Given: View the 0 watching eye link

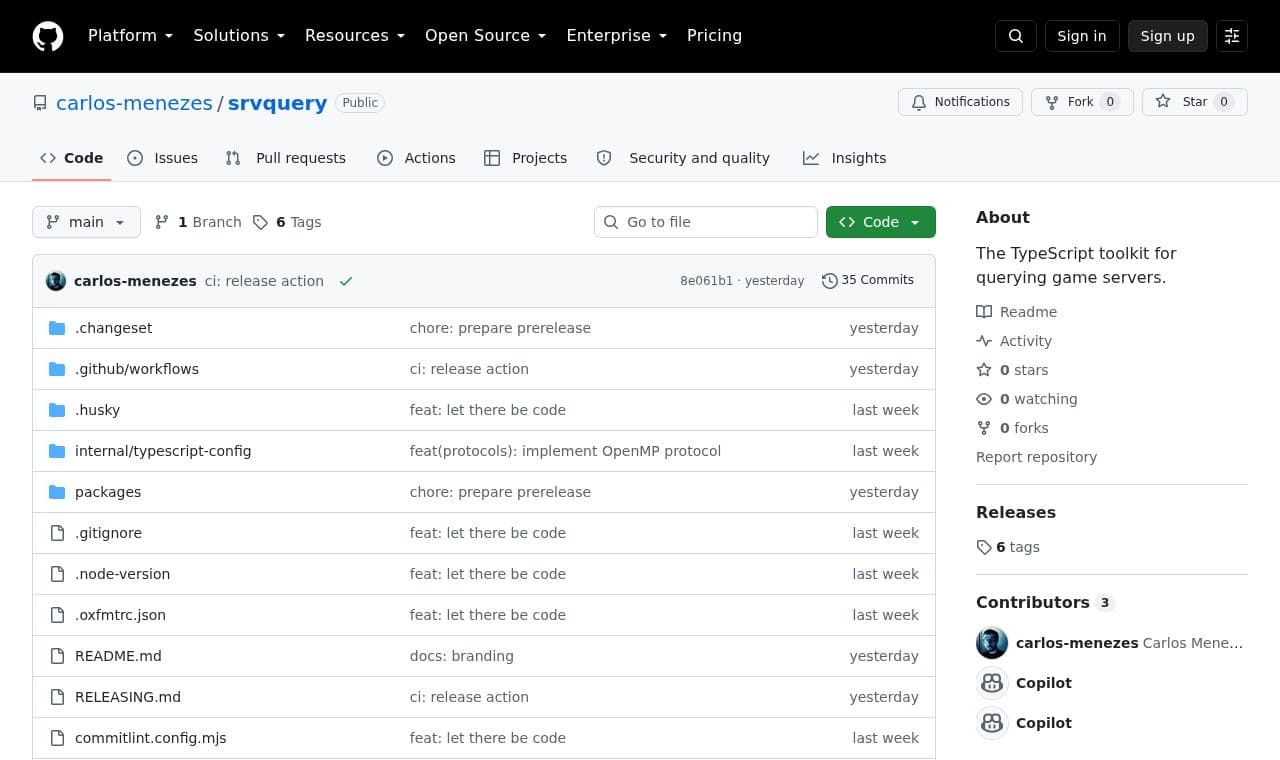Looking at the screenshot, I should pos(1027,399).
